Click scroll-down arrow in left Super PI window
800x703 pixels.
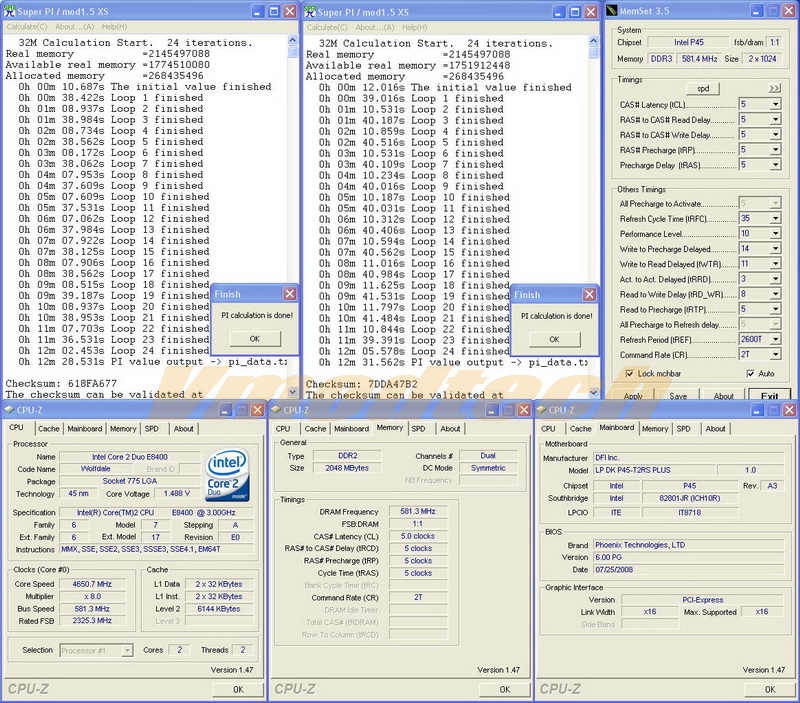pyautogui.click(x=293, y=392)
